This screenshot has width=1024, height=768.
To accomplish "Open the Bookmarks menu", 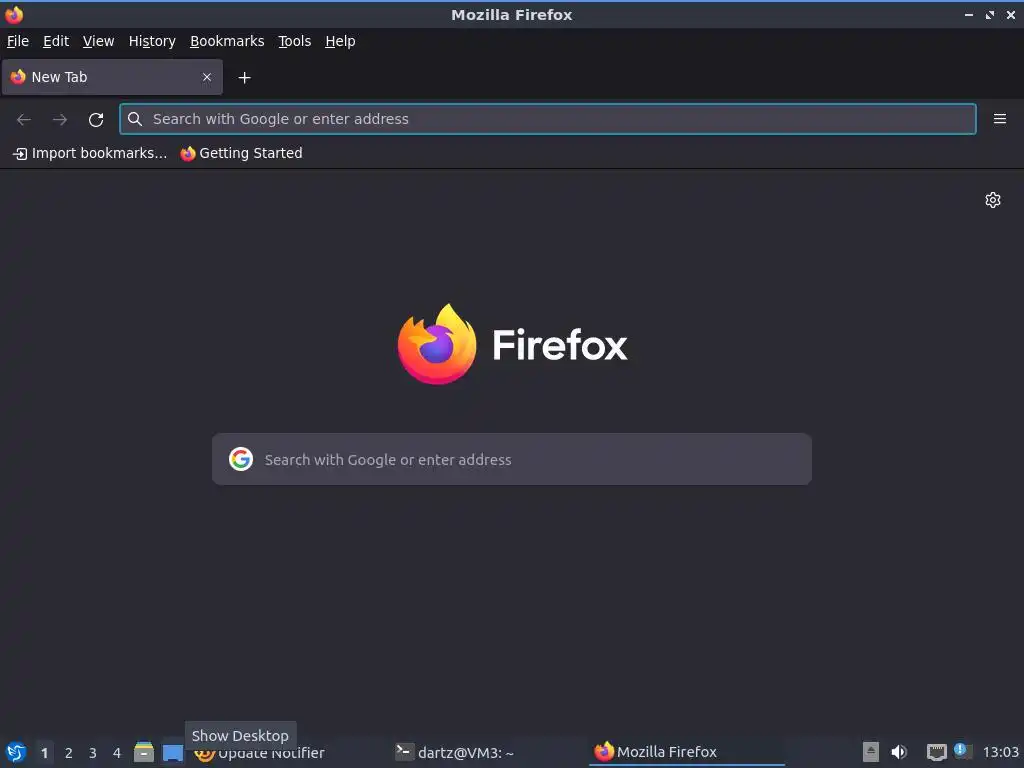I will (x=227, y=41).
